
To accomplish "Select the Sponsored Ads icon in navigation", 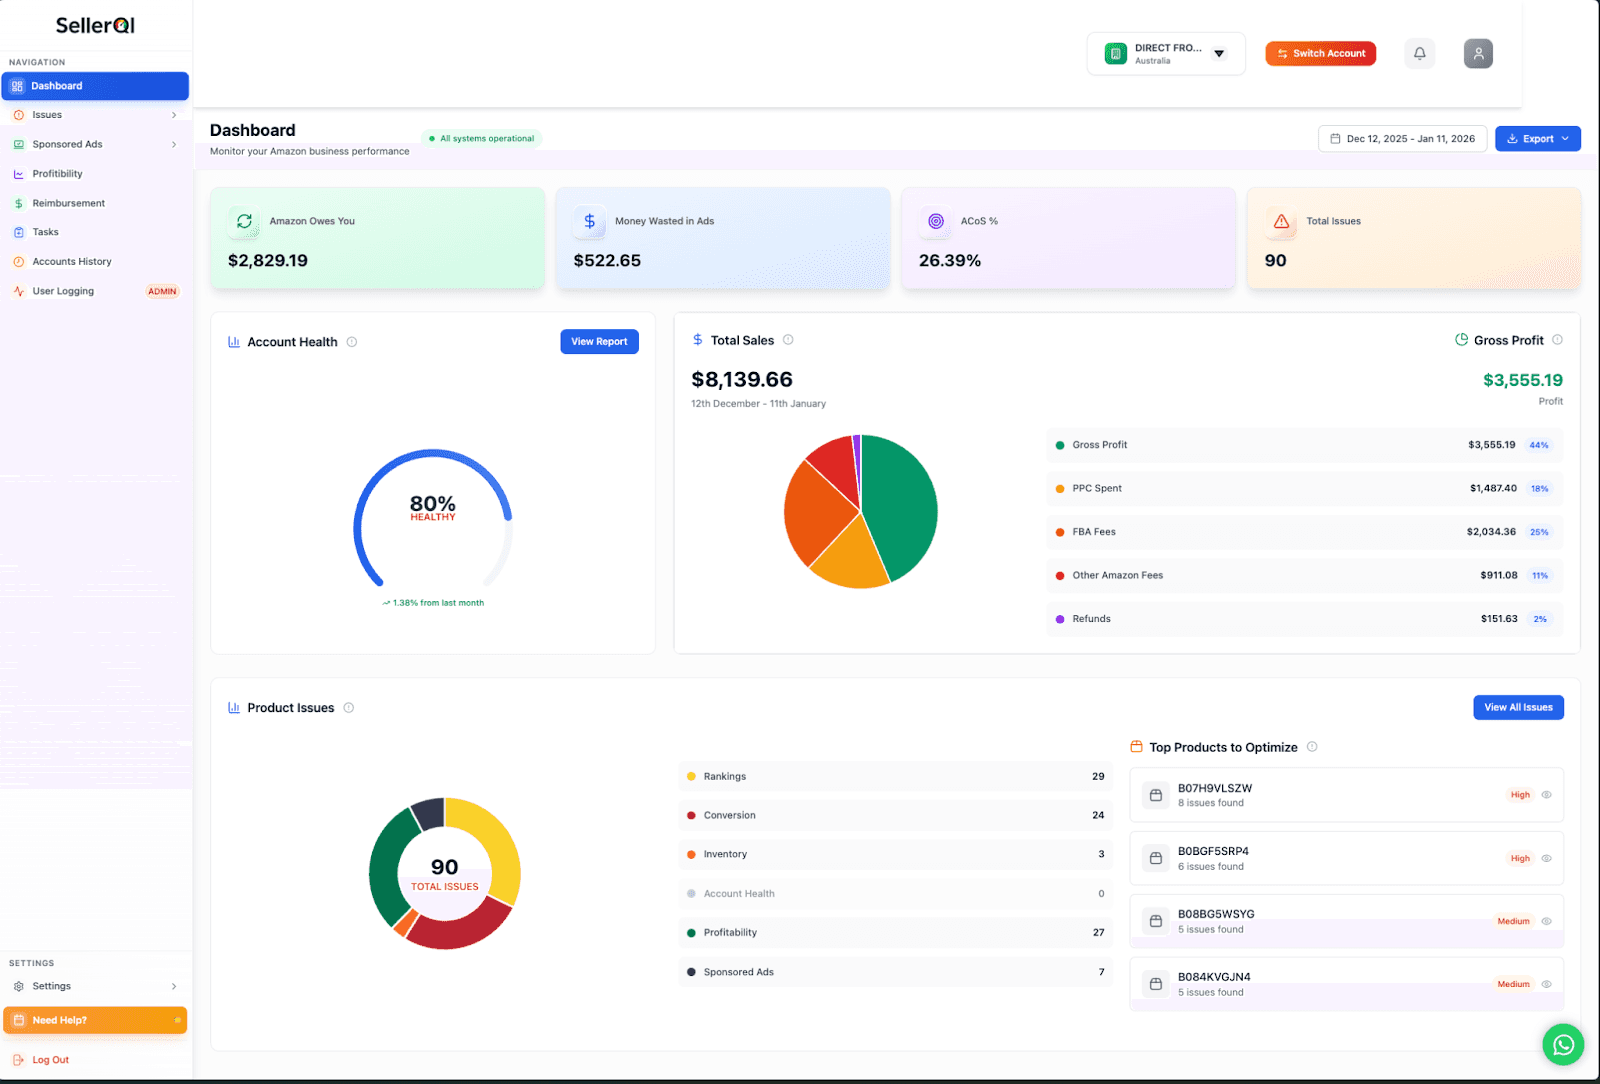I will coord(20,144).
